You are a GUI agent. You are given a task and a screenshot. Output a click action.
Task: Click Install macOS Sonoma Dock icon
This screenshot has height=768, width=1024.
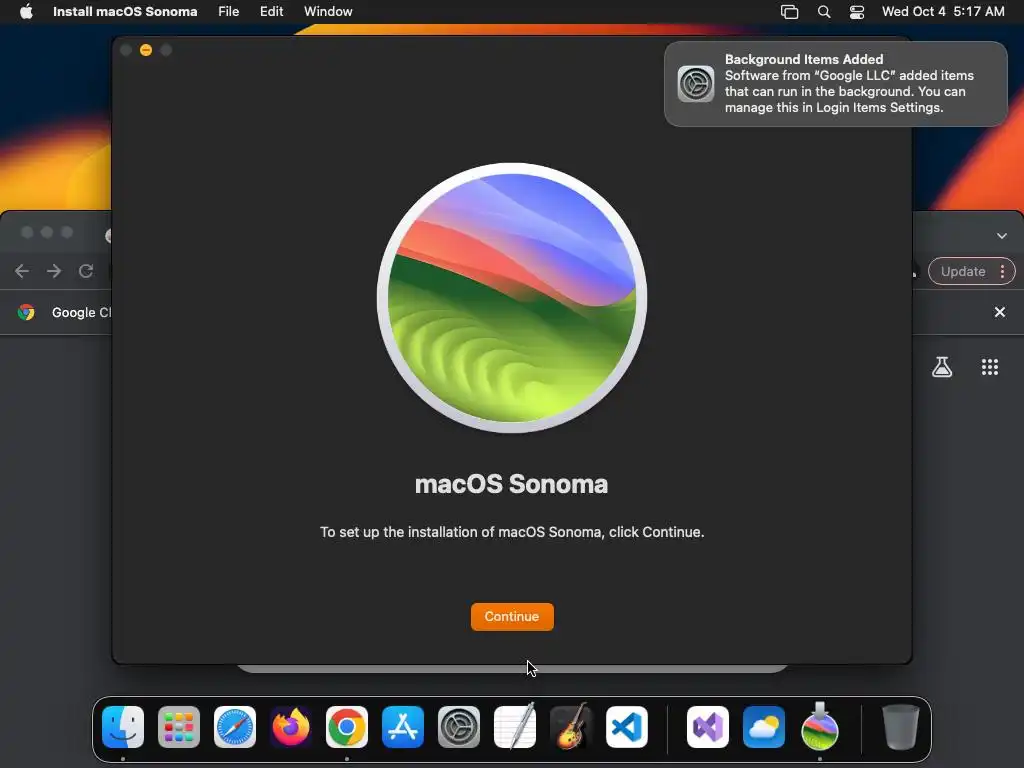pos(820,726)
